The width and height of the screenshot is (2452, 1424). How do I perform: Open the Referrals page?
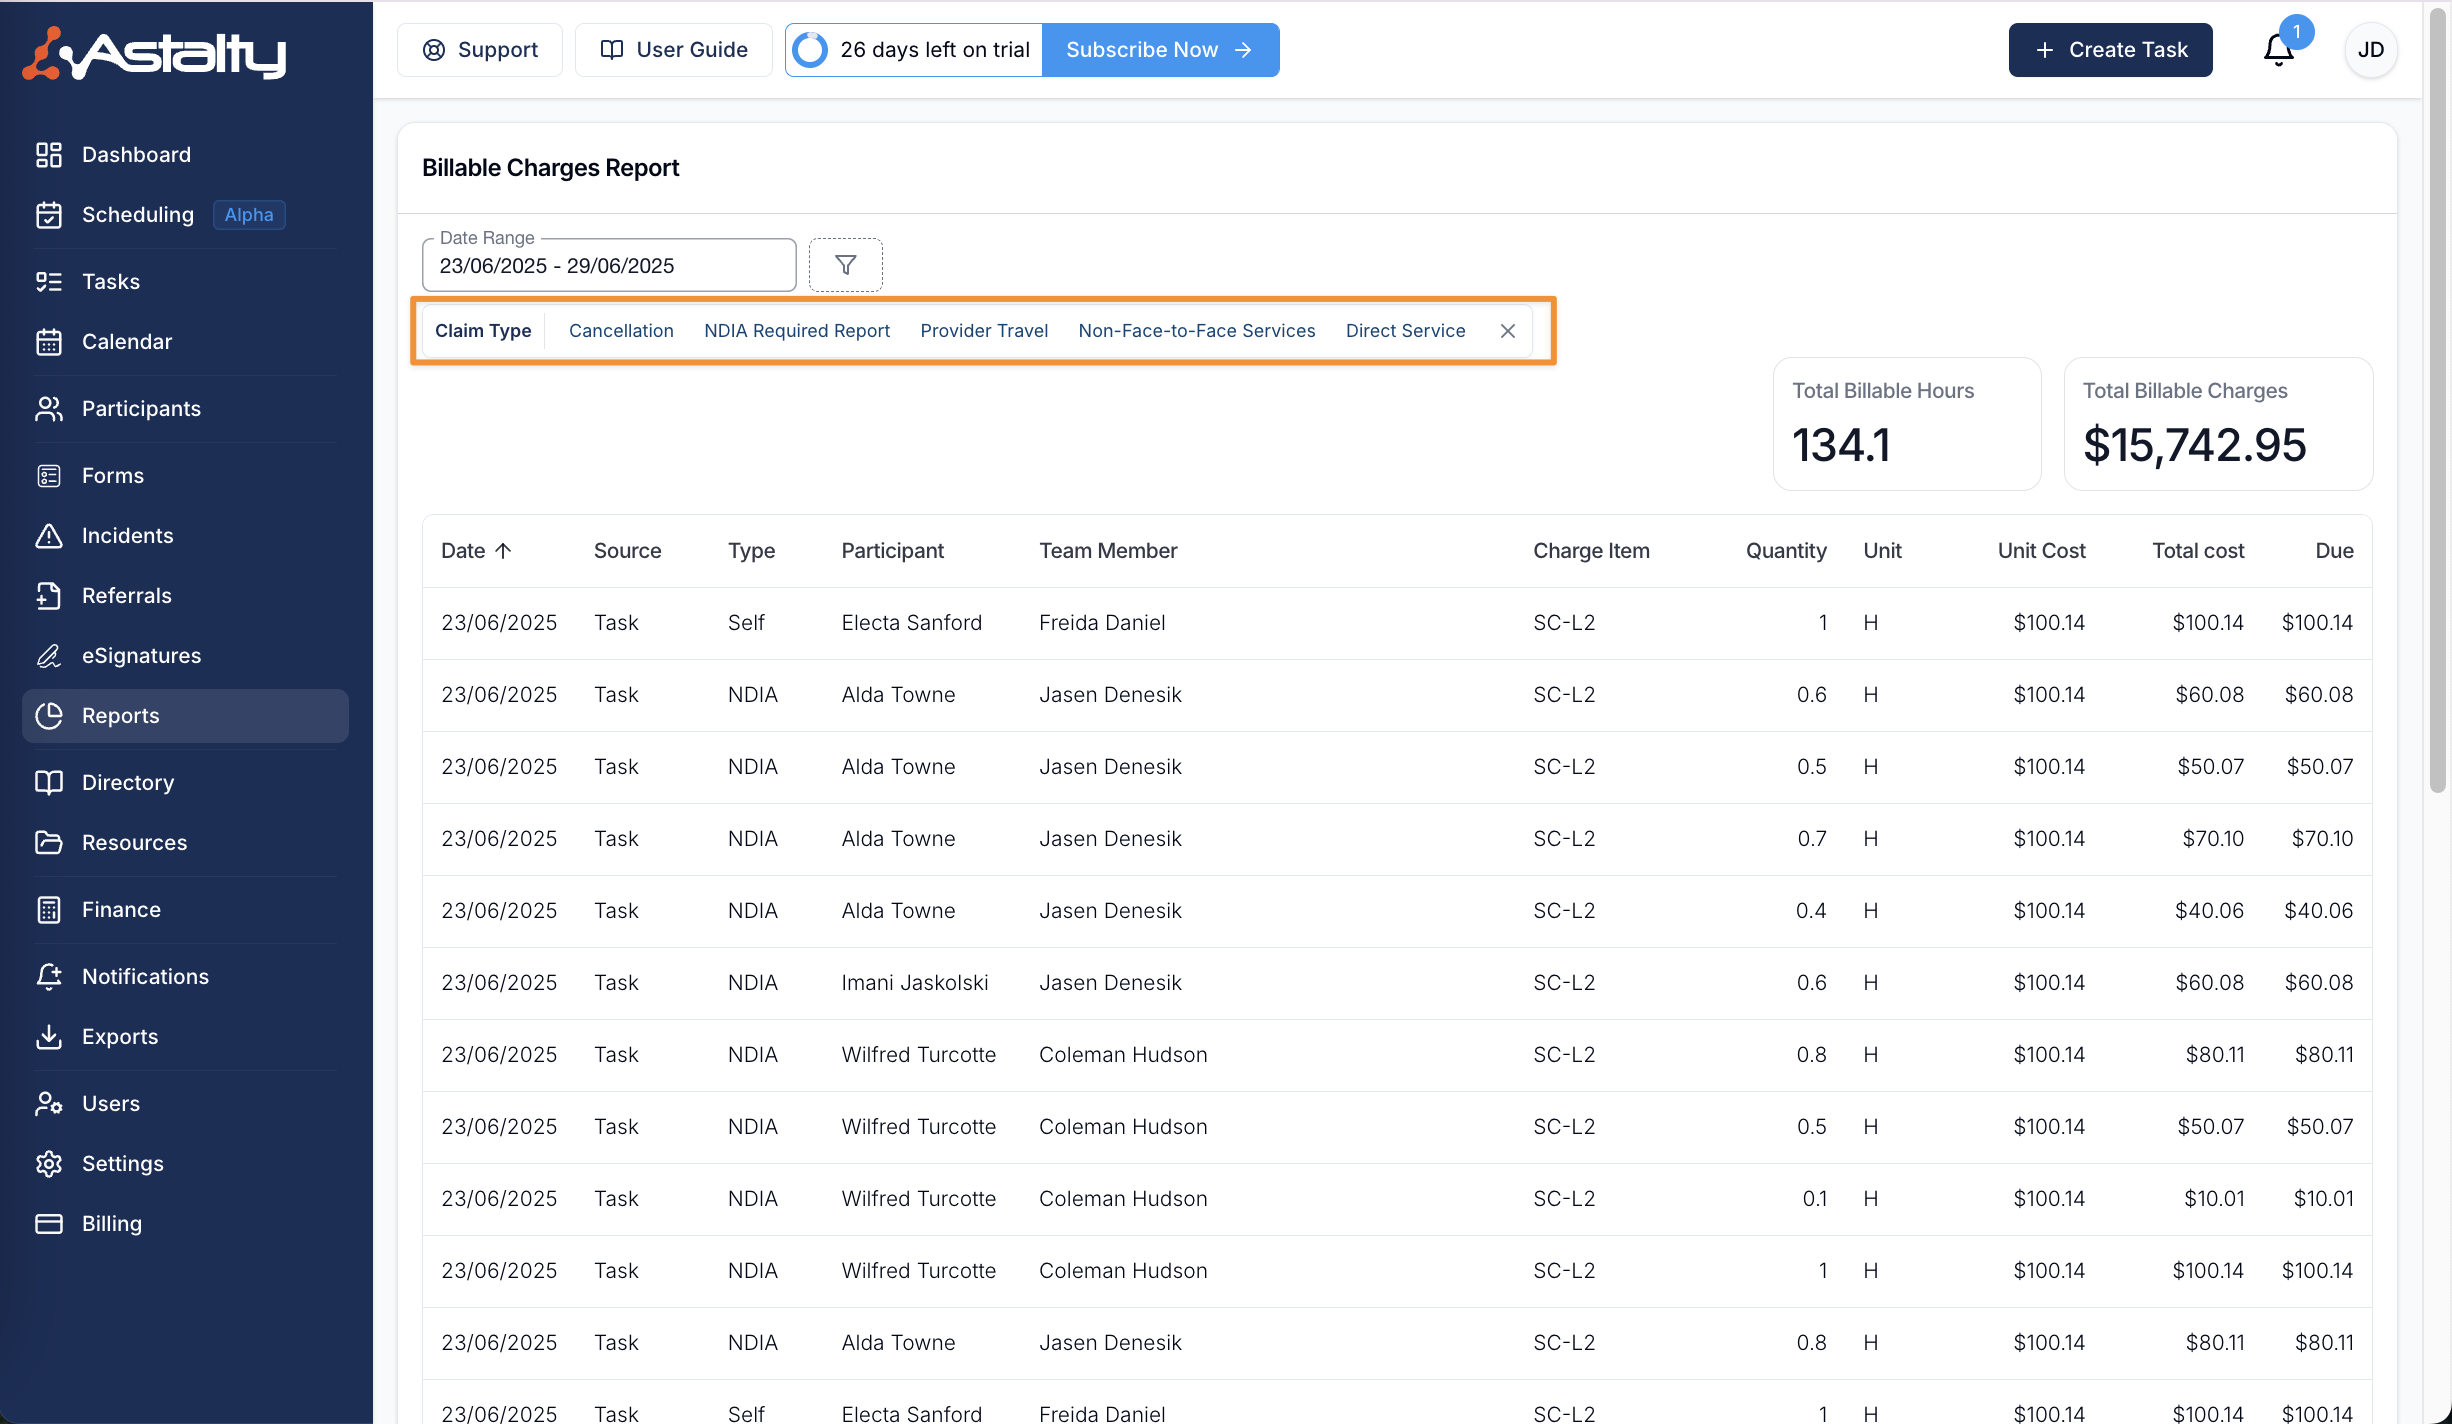(126, 596)
